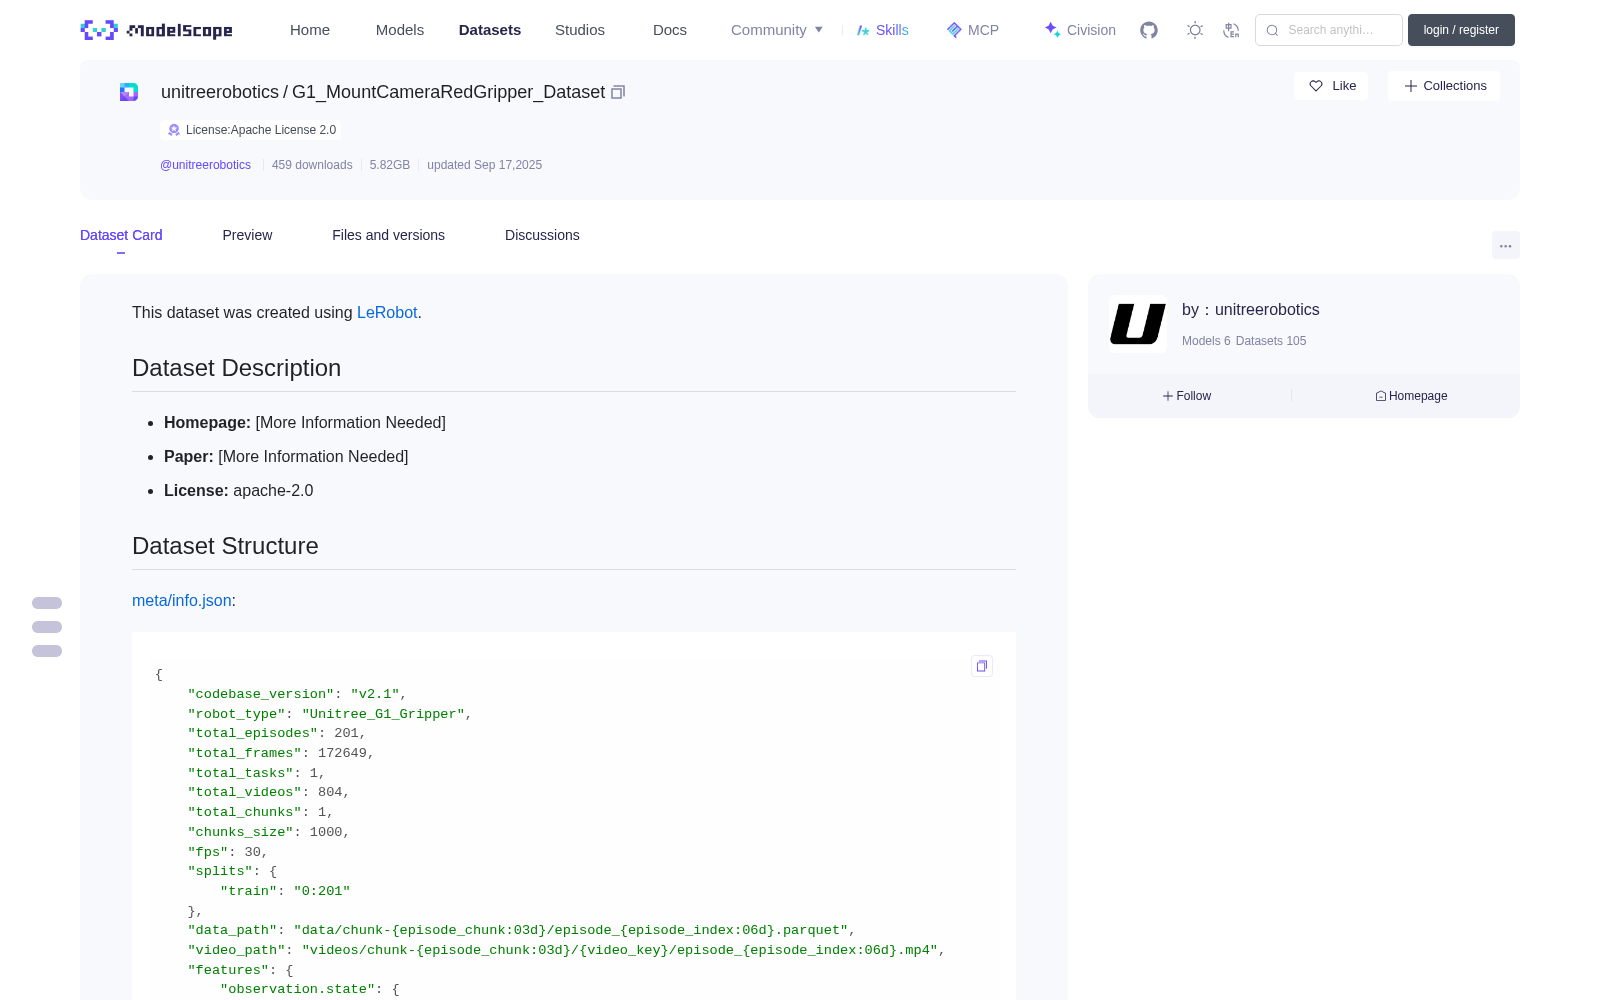The width and height of the screenshot is (1600, 1000).
Task: Select the Dataset Card tab
Action: pos(121,235)
